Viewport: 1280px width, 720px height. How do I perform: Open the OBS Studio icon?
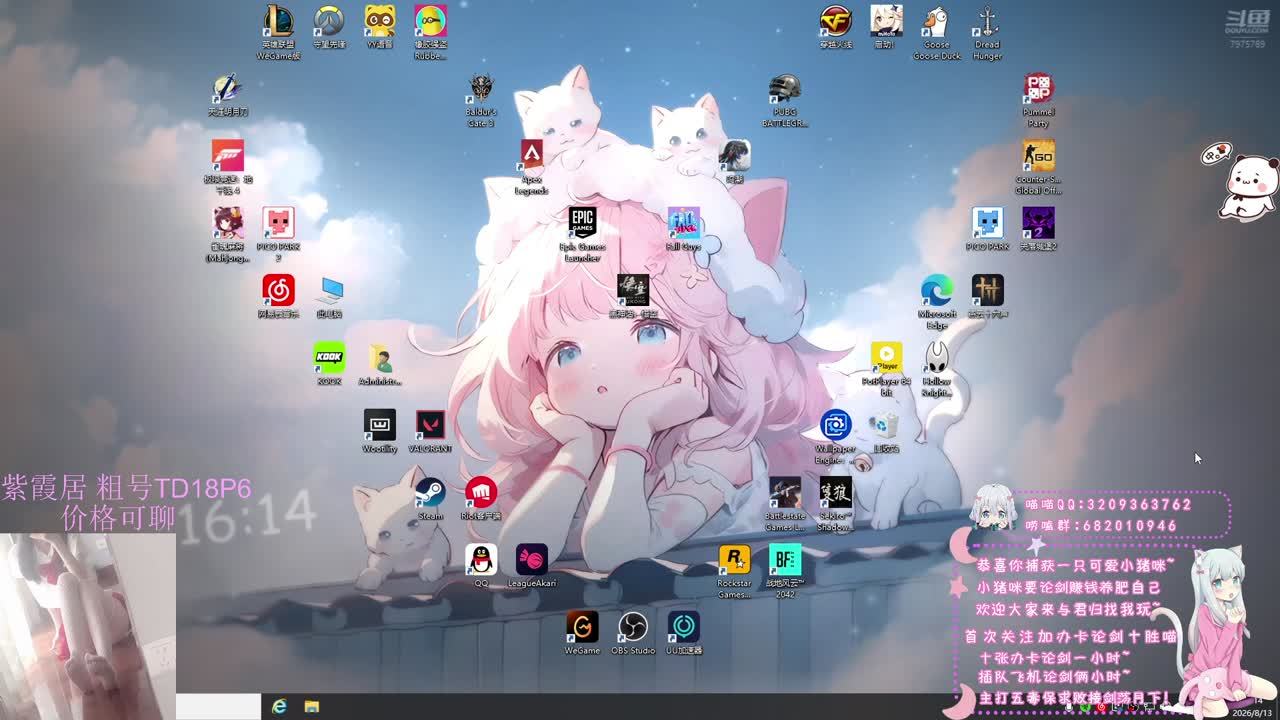pos(633,626)
